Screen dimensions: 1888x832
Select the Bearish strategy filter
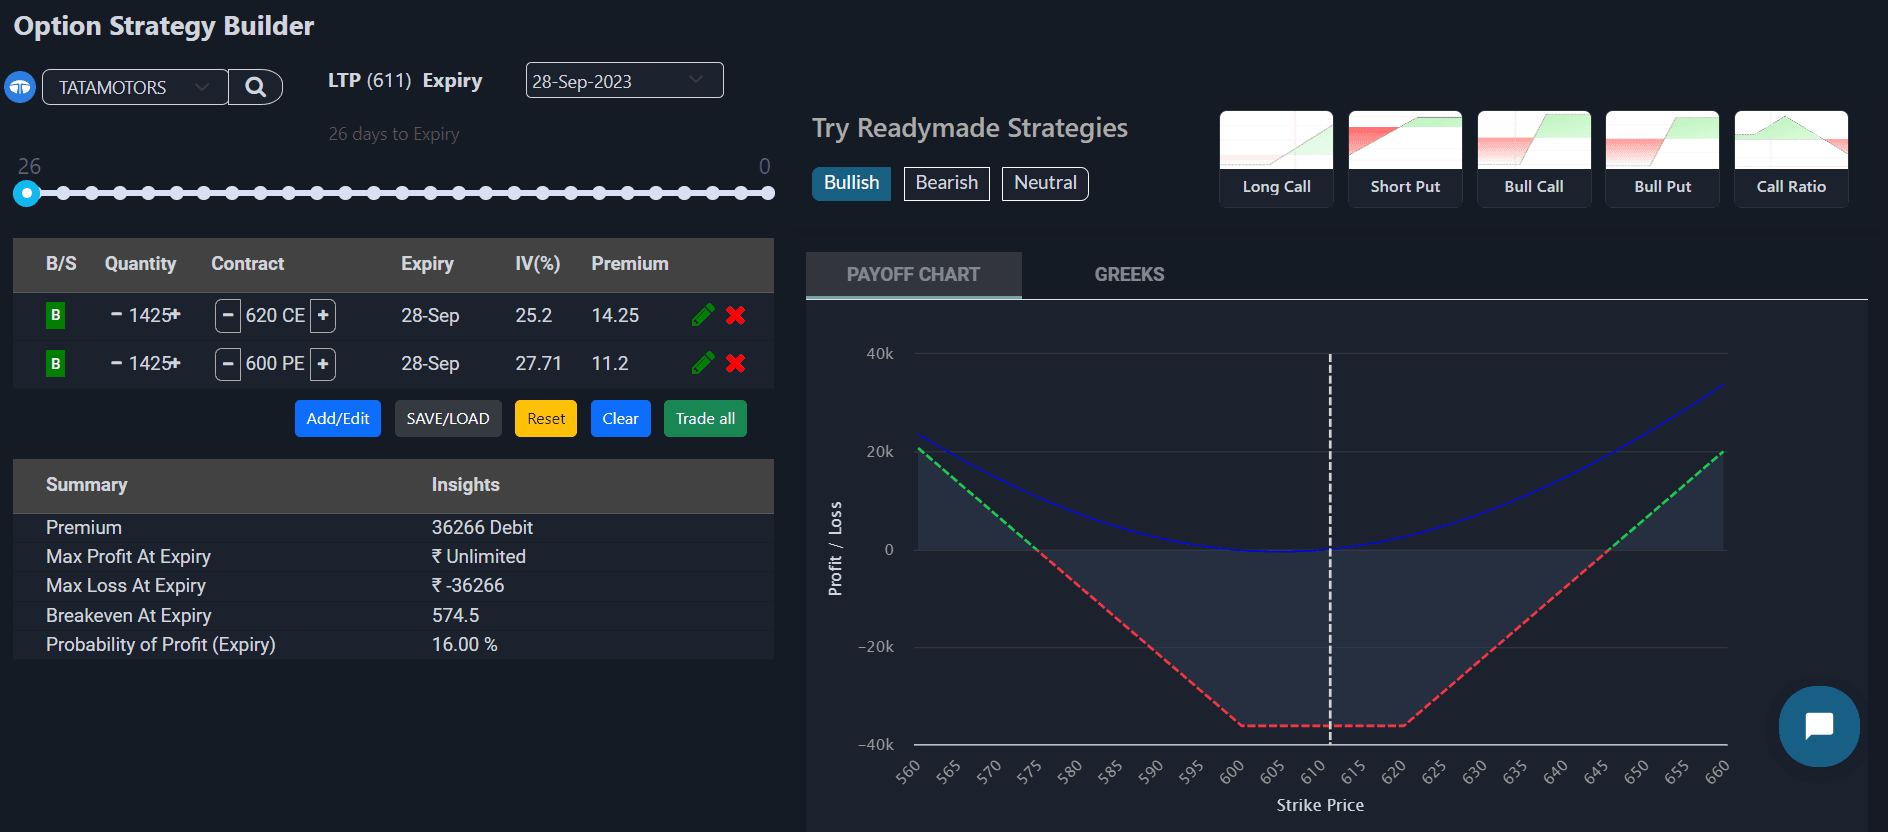click(947, 183)
